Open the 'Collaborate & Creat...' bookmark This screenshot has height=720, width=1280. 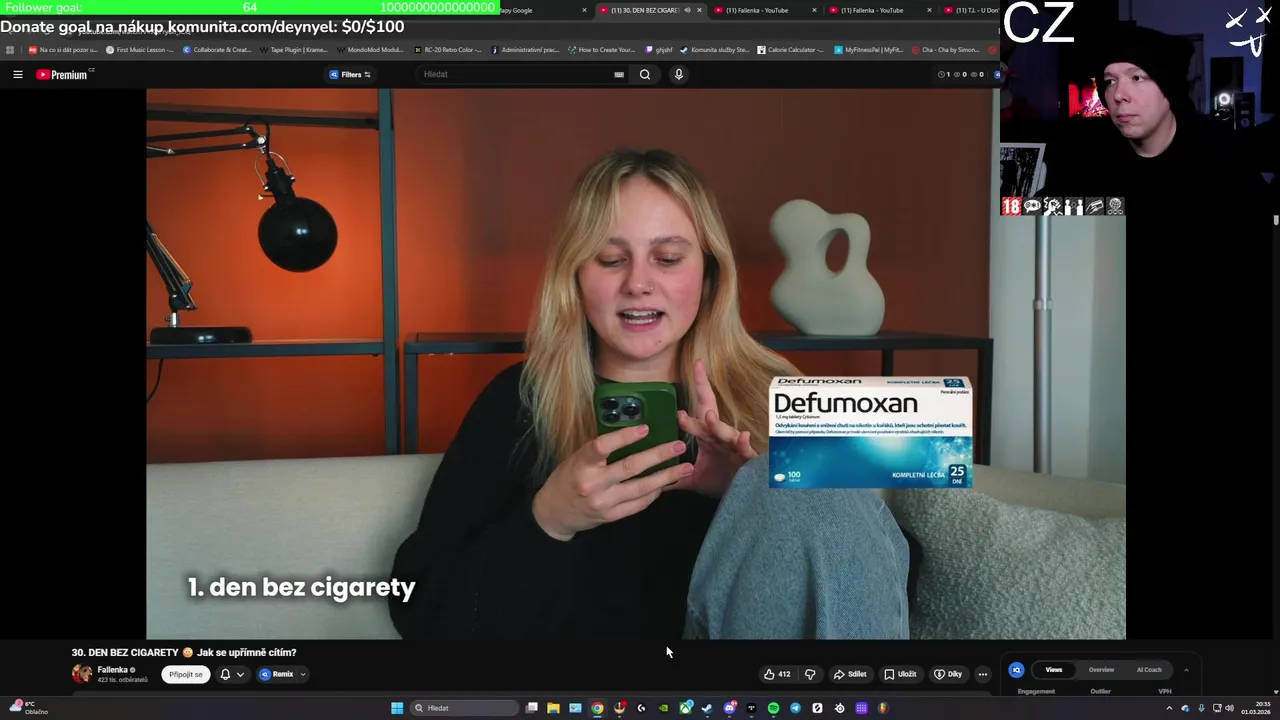click(216, 49)
